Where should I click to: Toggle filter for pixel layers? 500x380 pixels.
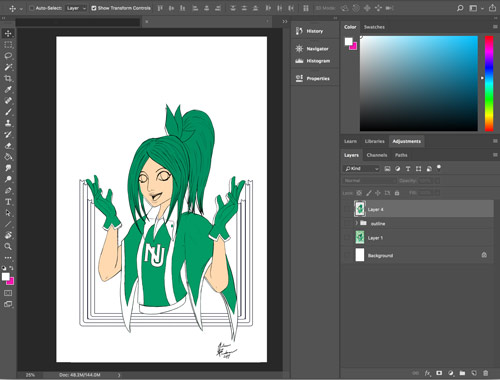(387, 169)
